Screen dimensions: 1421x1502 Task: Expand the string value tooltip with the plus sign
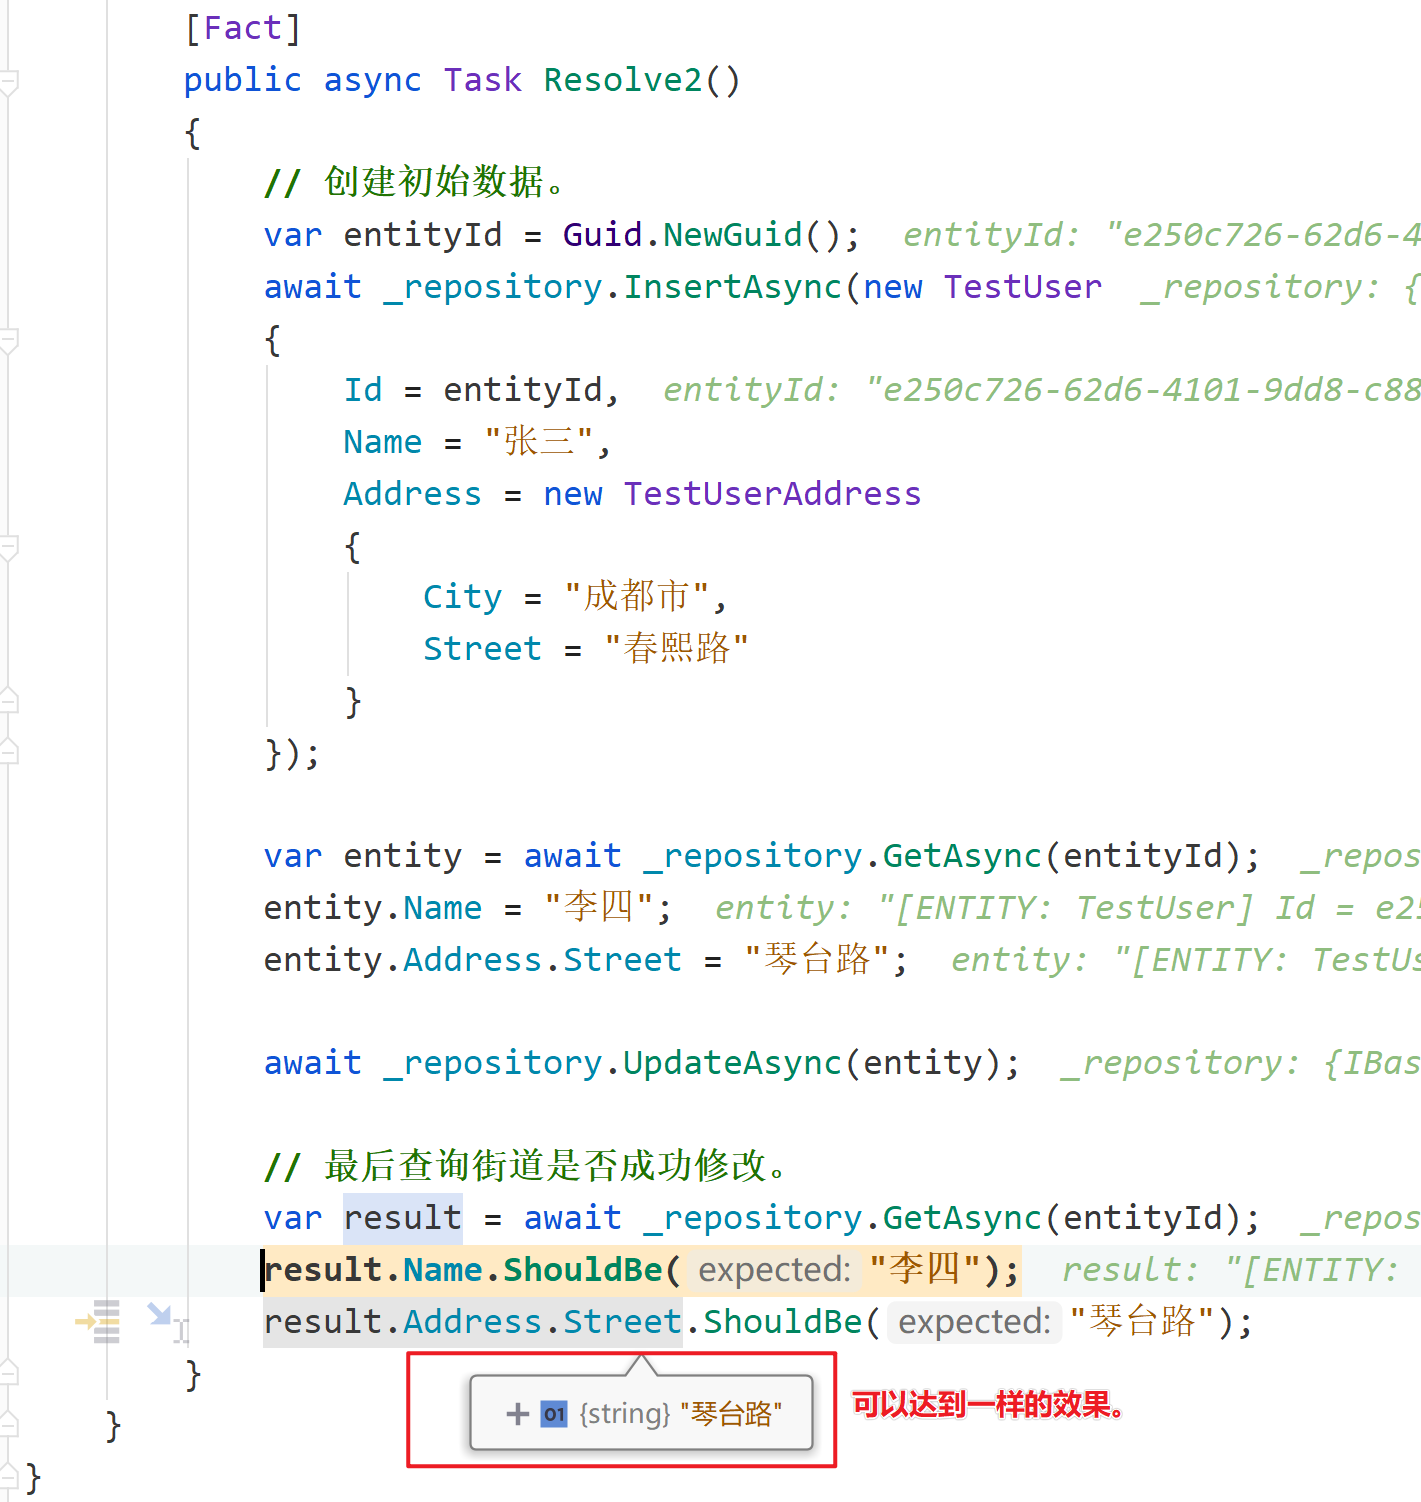tap(518, 1414)
